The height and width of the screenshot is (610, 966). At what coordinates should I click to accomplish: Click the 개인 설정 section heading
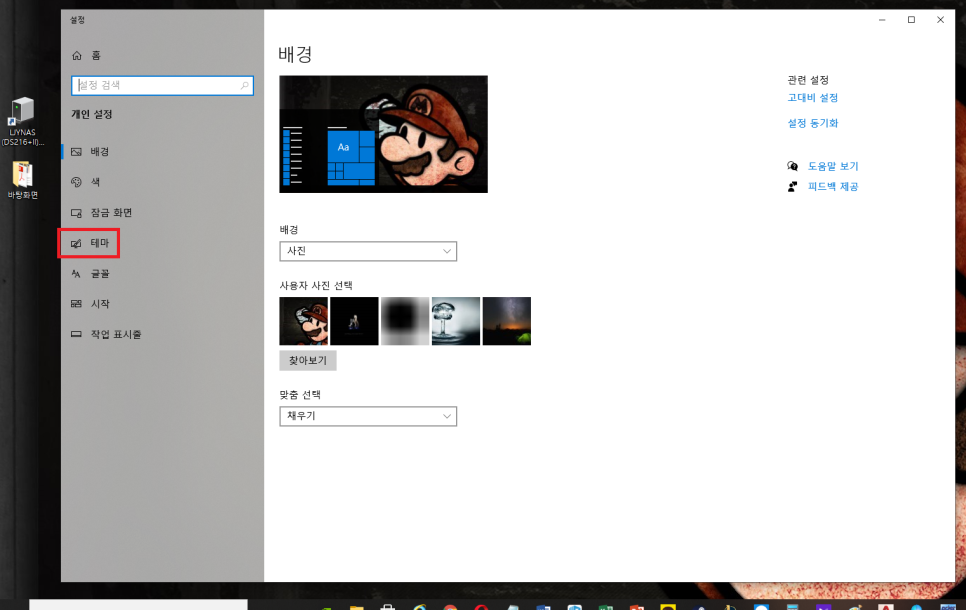tap(92, 114)
